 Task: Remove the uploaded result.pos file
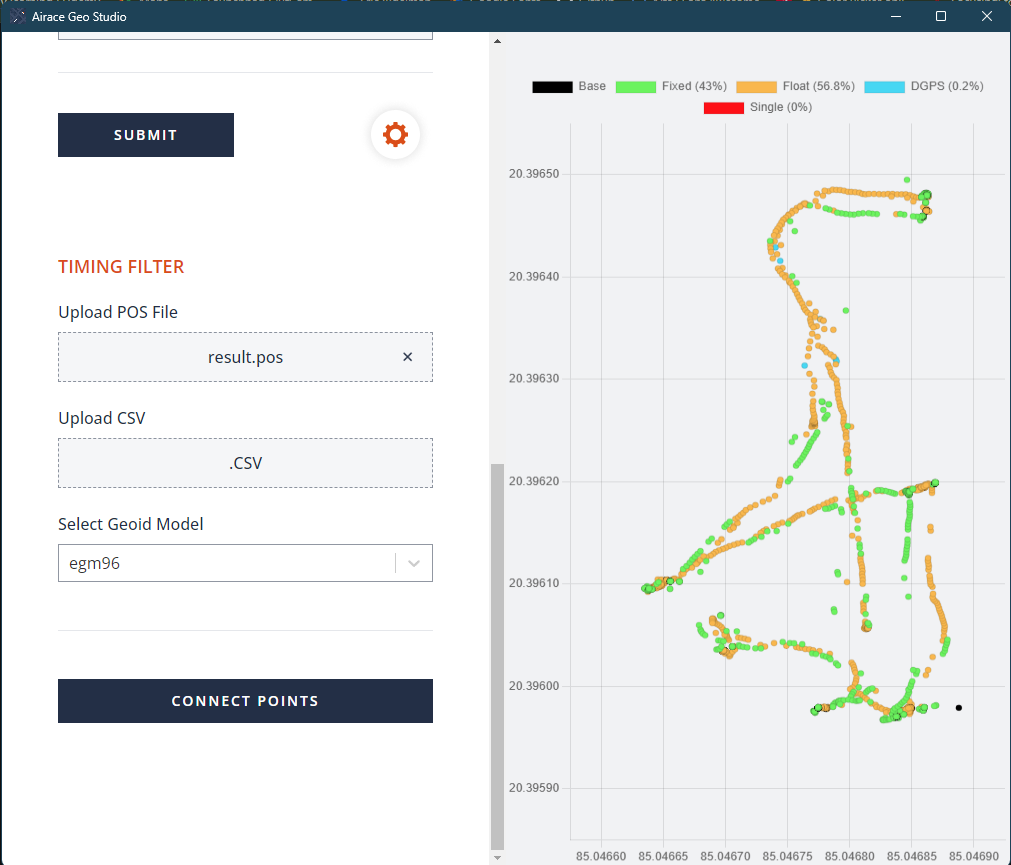[x=407, y=357]
